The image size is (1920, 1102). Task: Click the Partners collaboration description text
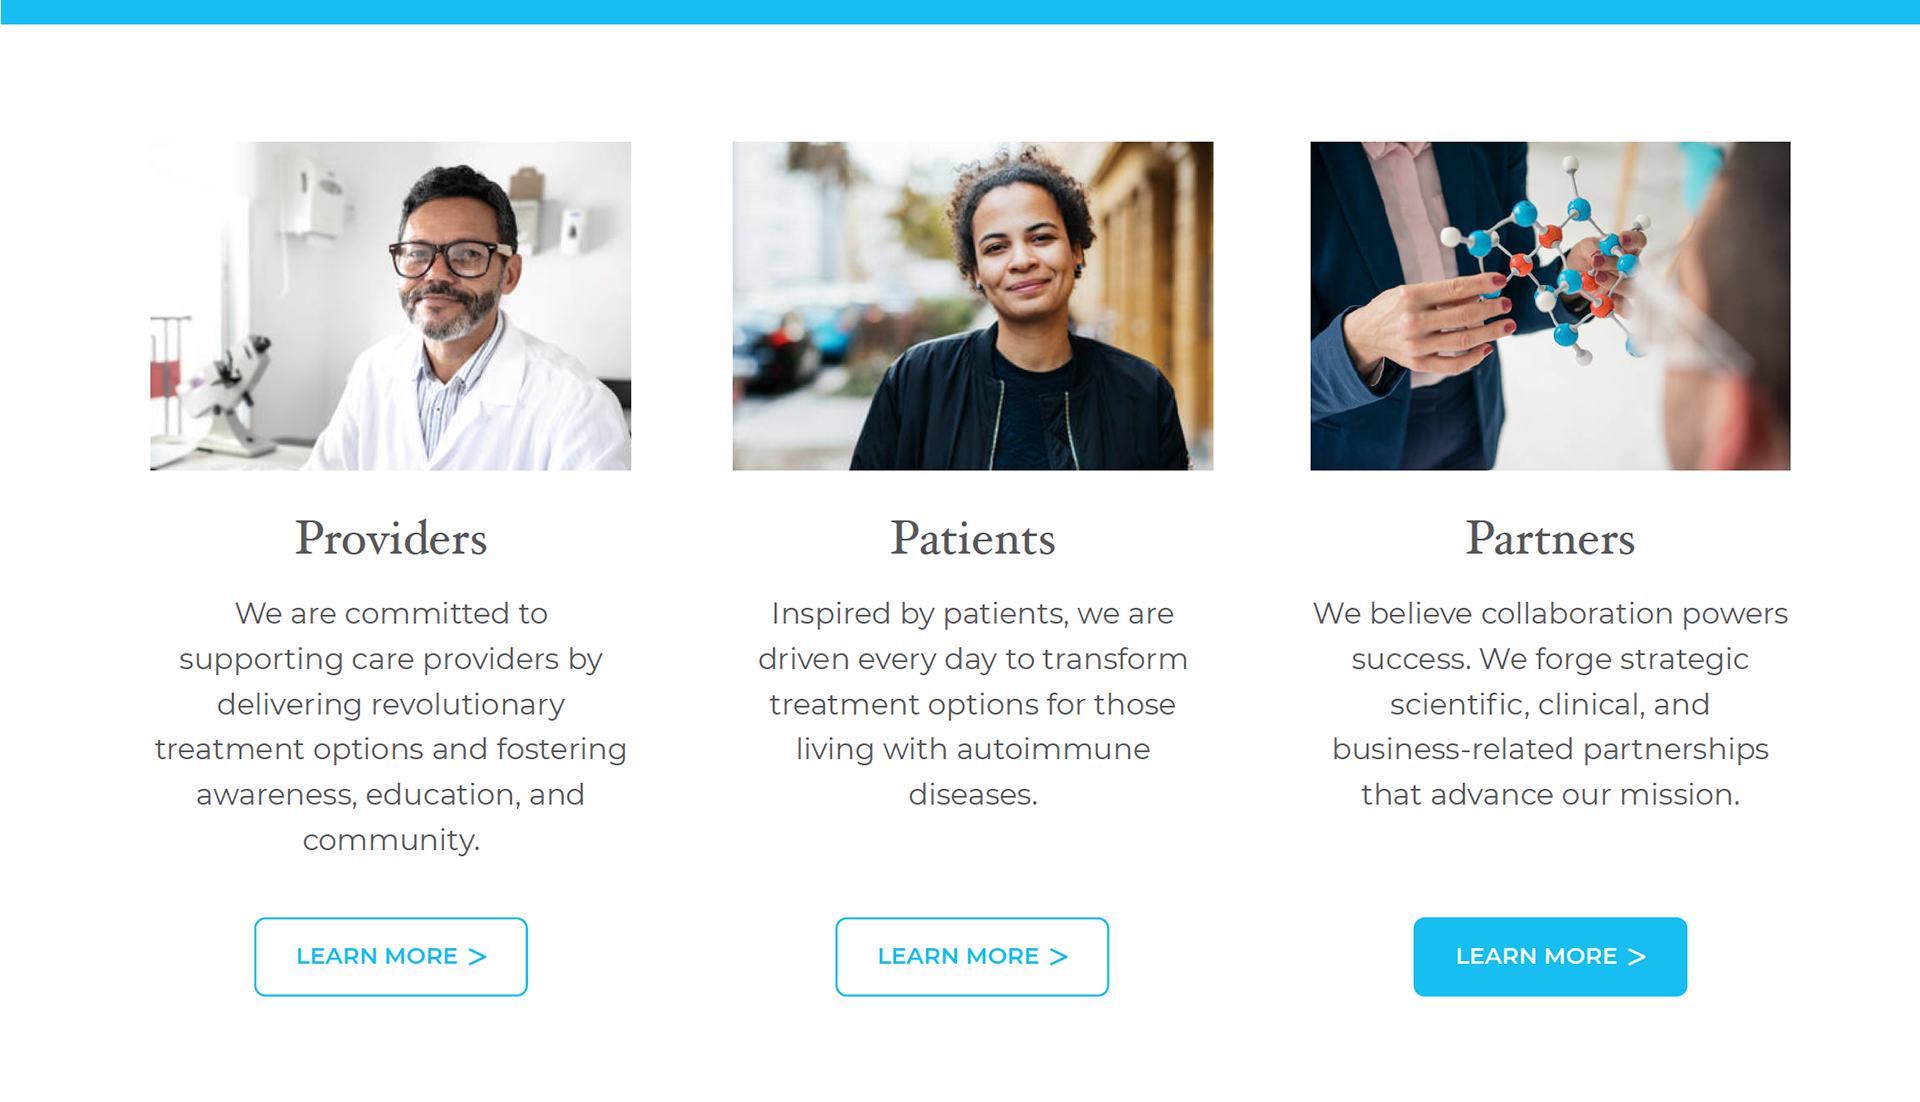[x=1550, y=703]
